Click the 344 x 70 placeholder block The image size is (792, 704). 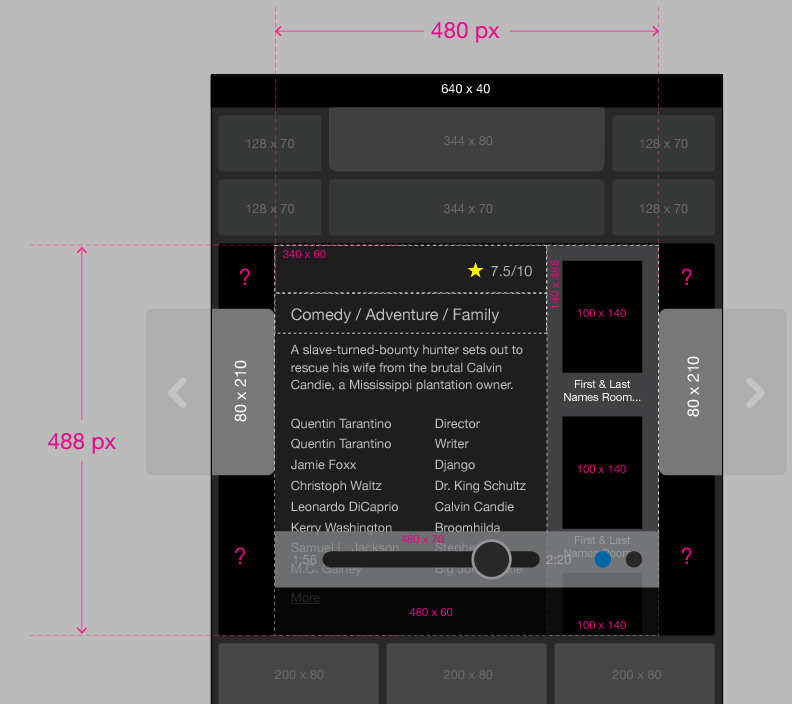point(466,208)
